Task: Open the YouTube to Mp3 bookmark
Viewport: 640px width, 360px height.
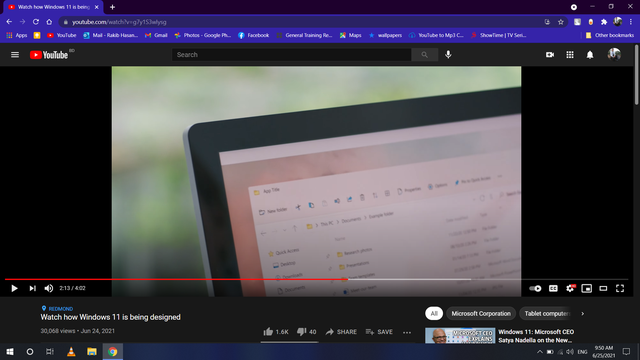Action: [436, 36]
